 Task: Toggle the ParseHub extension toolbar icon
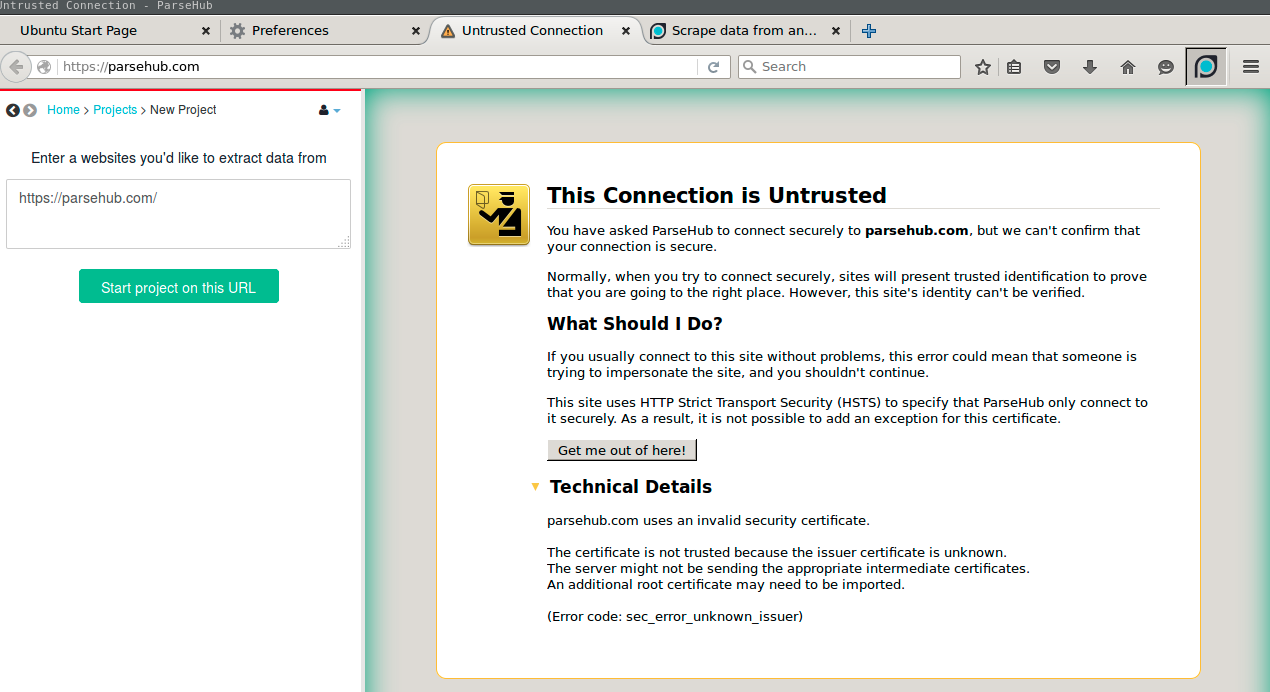[1207, 67]
